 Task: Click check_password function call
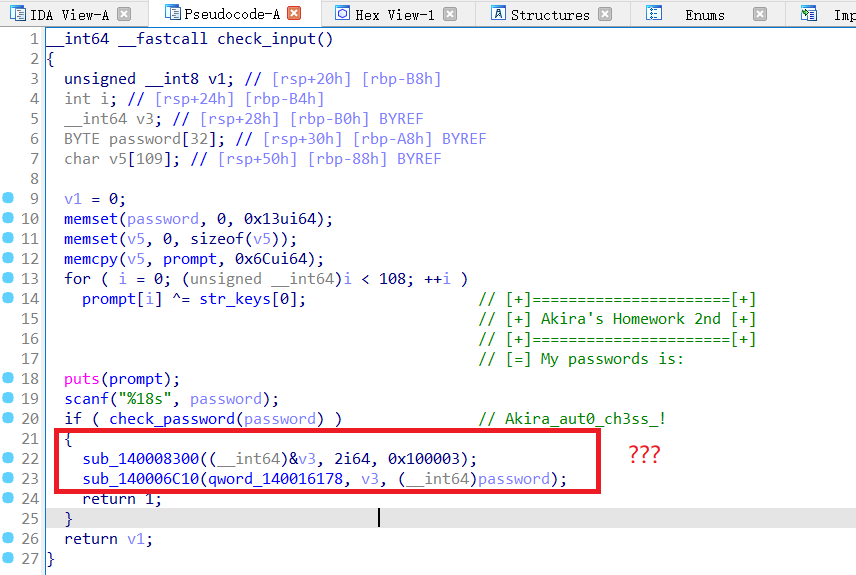pos(172,419)
